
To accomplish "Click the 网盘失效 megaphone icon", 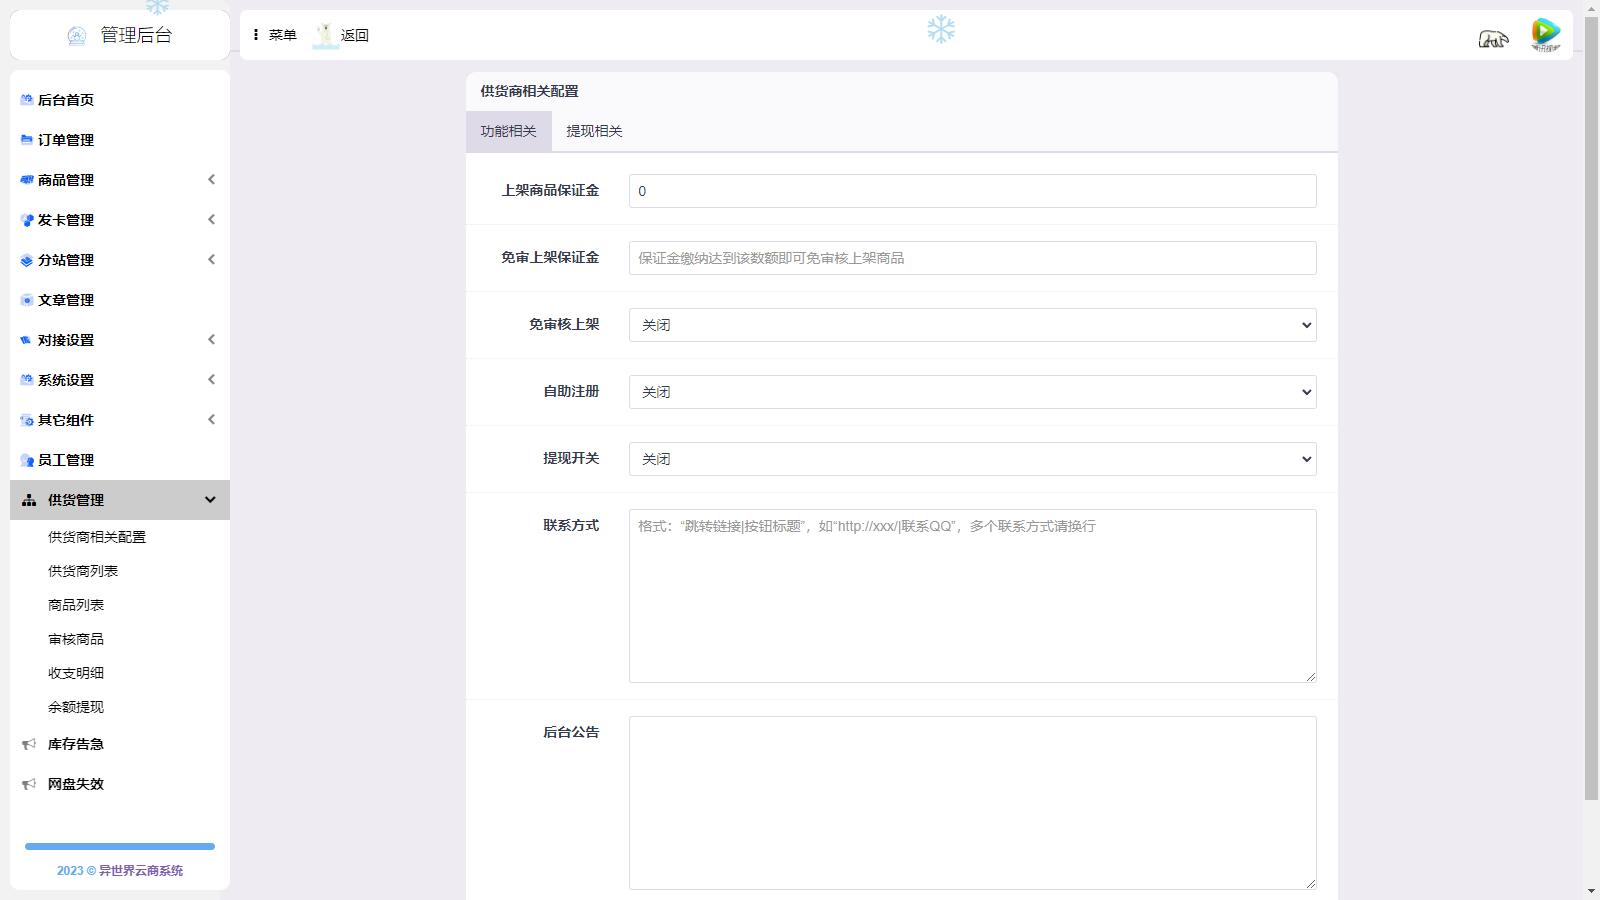I will coord(29,784).
